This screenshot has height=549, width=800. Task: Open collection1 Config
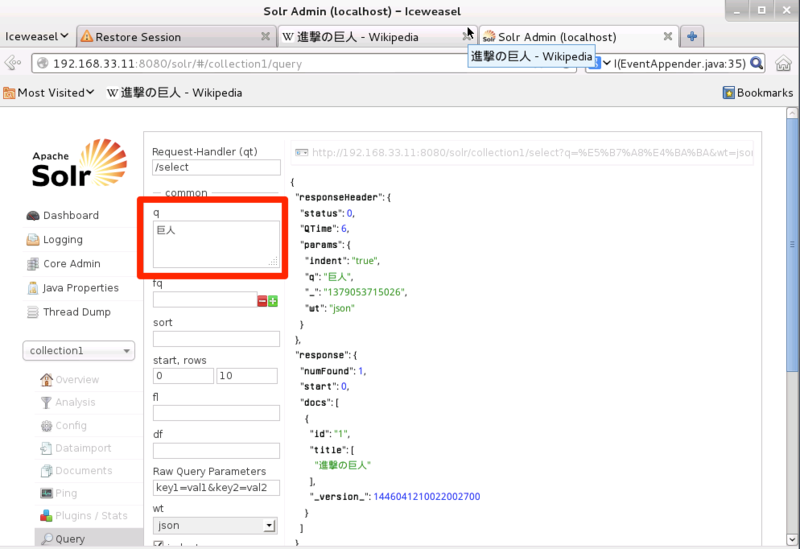pyautogui.click(x=71, y=425)
